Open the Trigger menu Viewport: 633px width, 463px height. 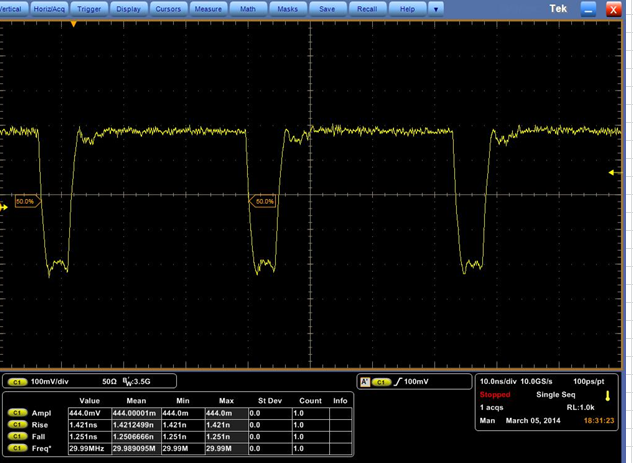[89, 8]
